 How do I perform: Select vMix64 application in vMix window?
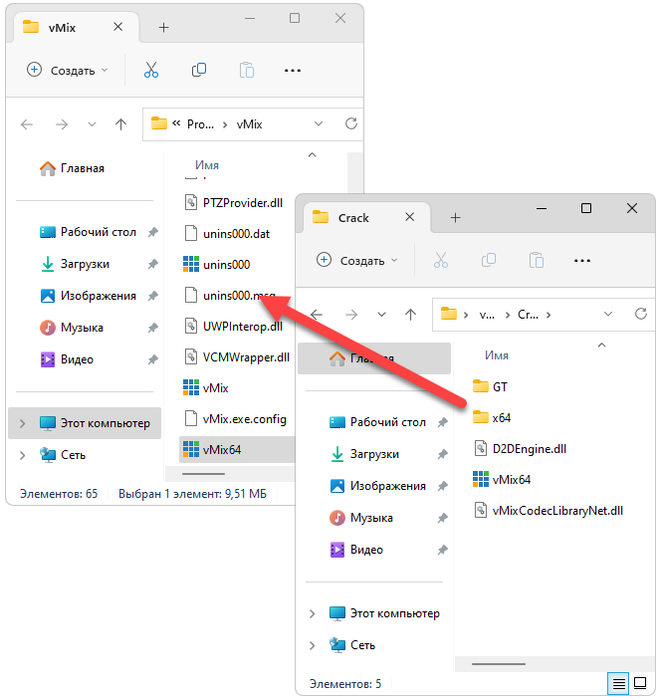point(237,450)
